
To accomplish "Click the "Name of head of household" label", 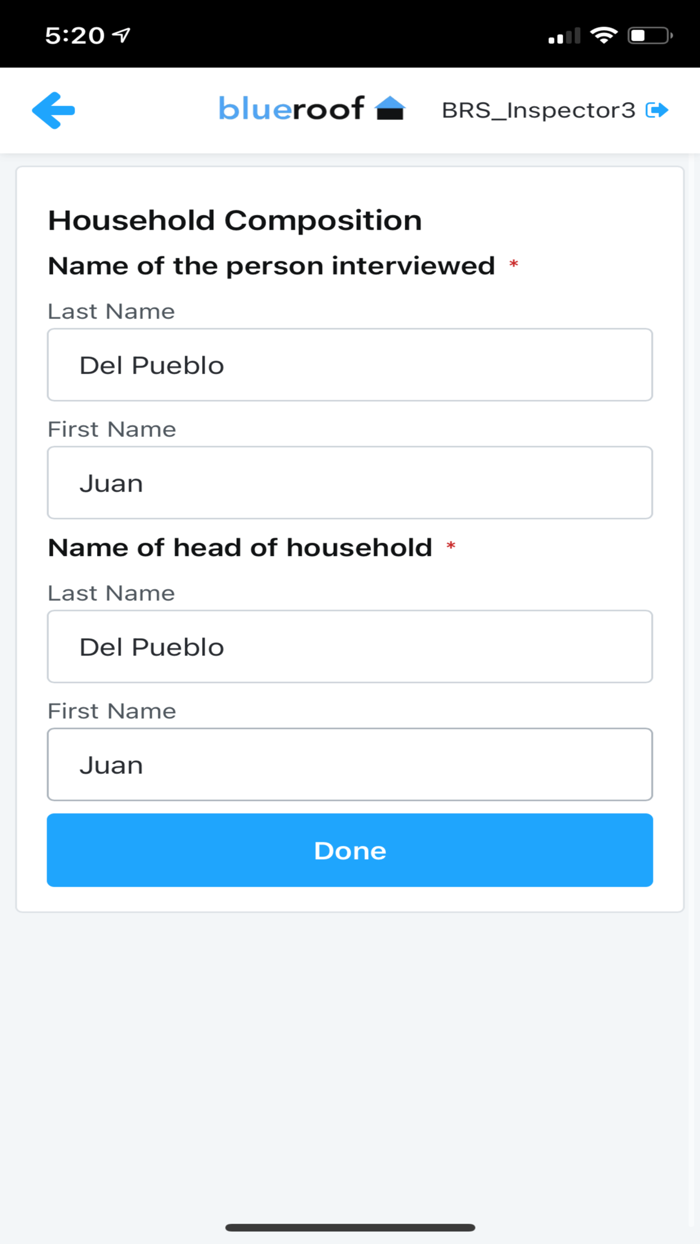I will tap(240, 548).
